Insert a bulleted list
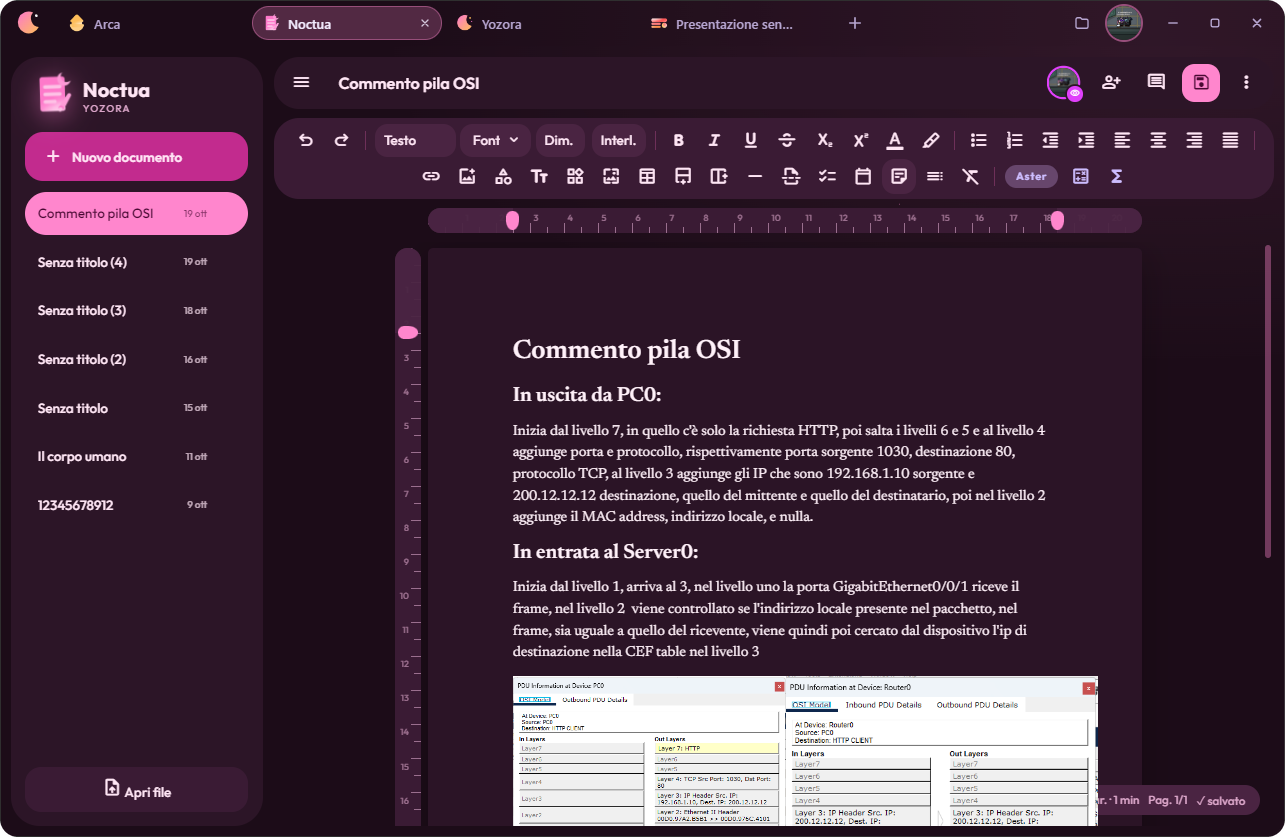The height and width of the screenshot is (837, 1285). click(979, 141)
